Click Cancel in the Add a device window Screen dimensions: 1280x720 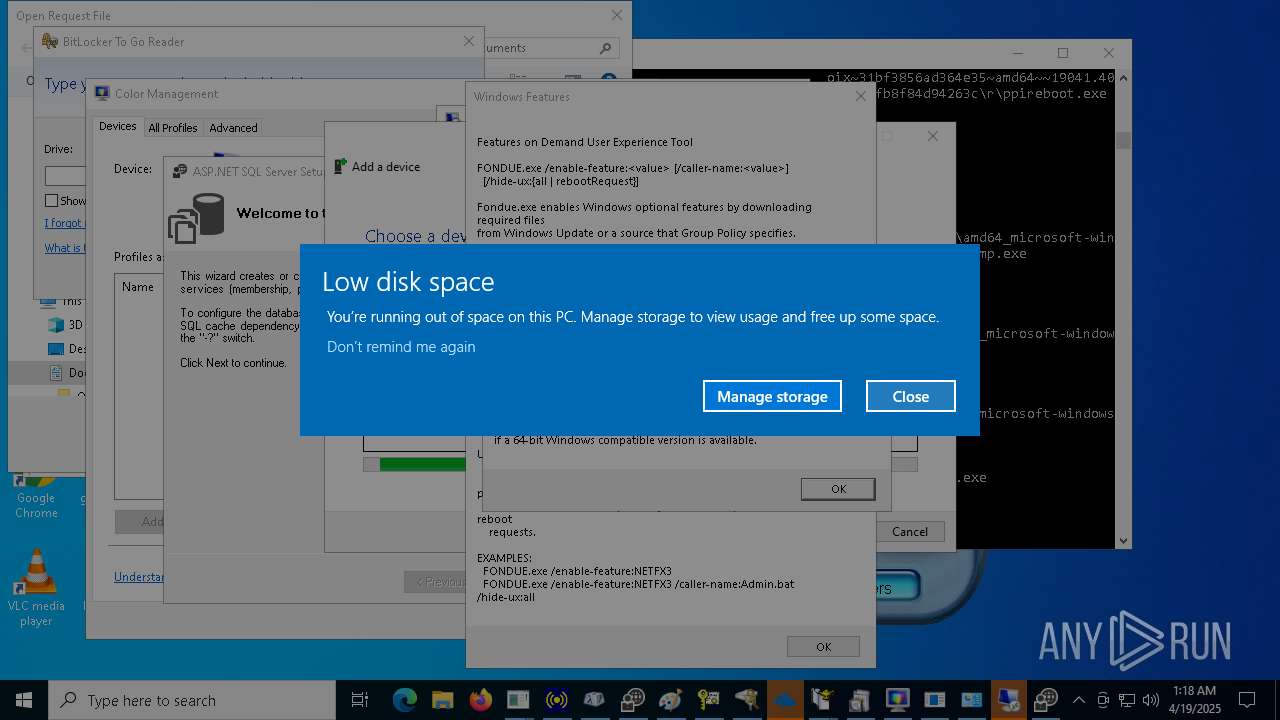(910, 532)
